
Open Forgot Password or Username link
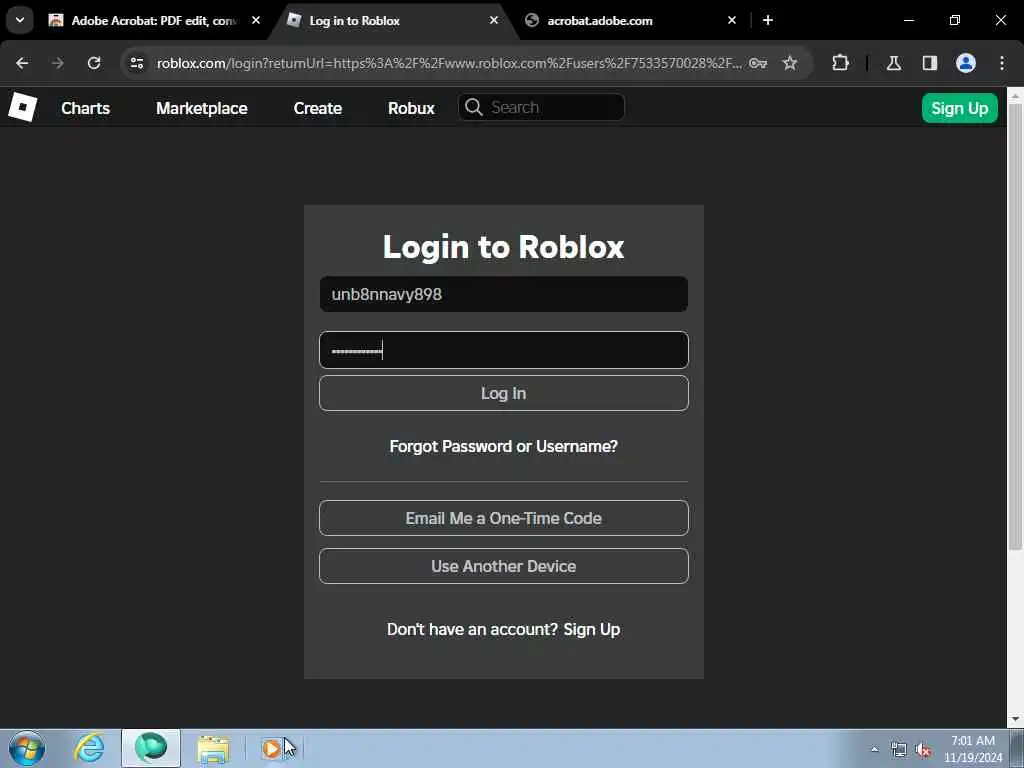(x=504, y=446)
